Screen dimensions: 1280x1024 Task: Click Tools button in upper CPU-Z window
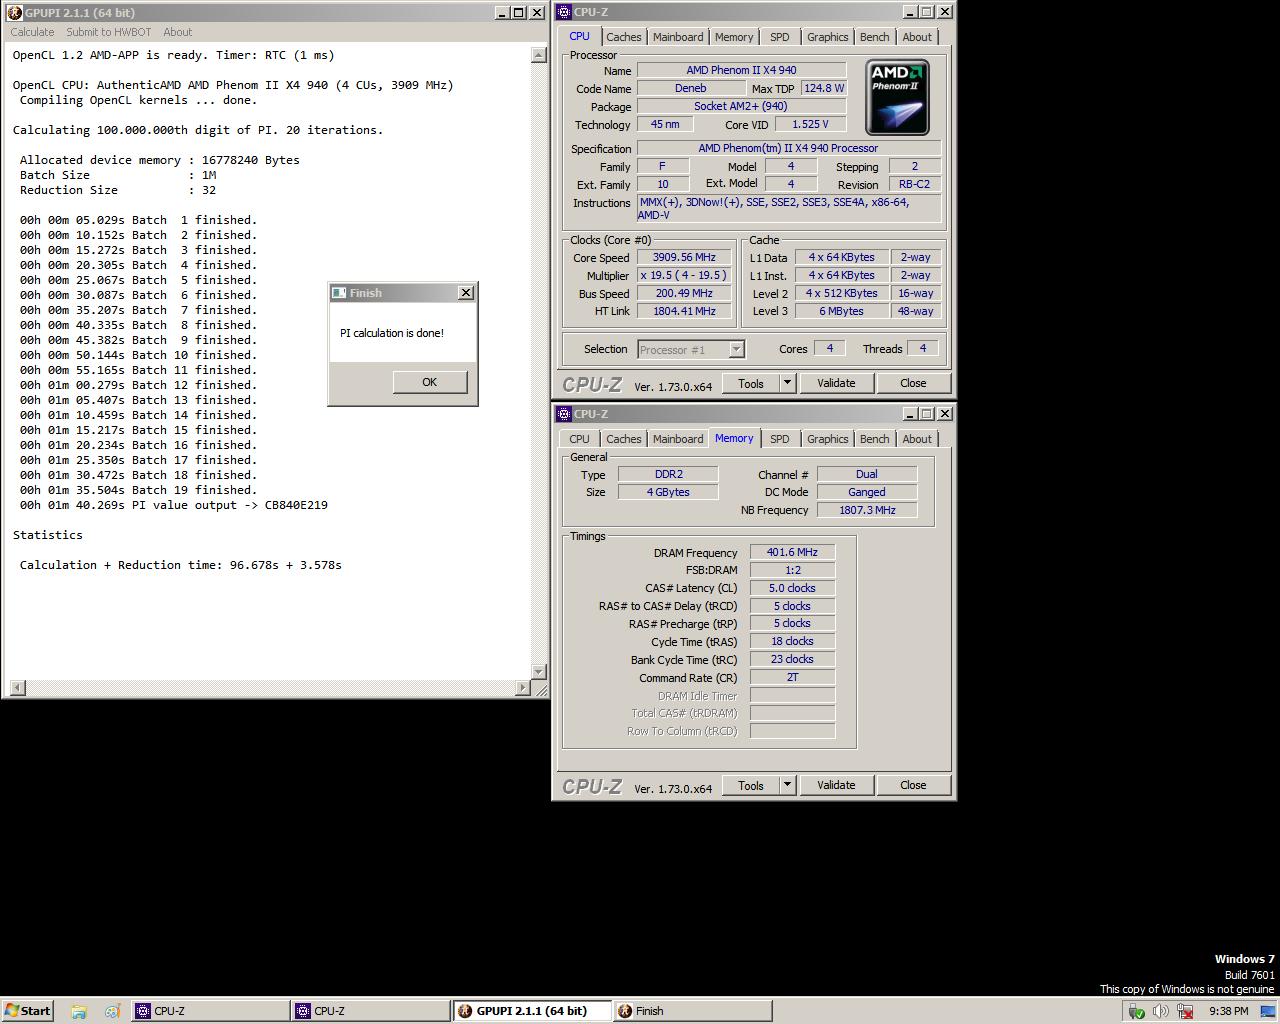pyautogui.click(x=750, y=383)
